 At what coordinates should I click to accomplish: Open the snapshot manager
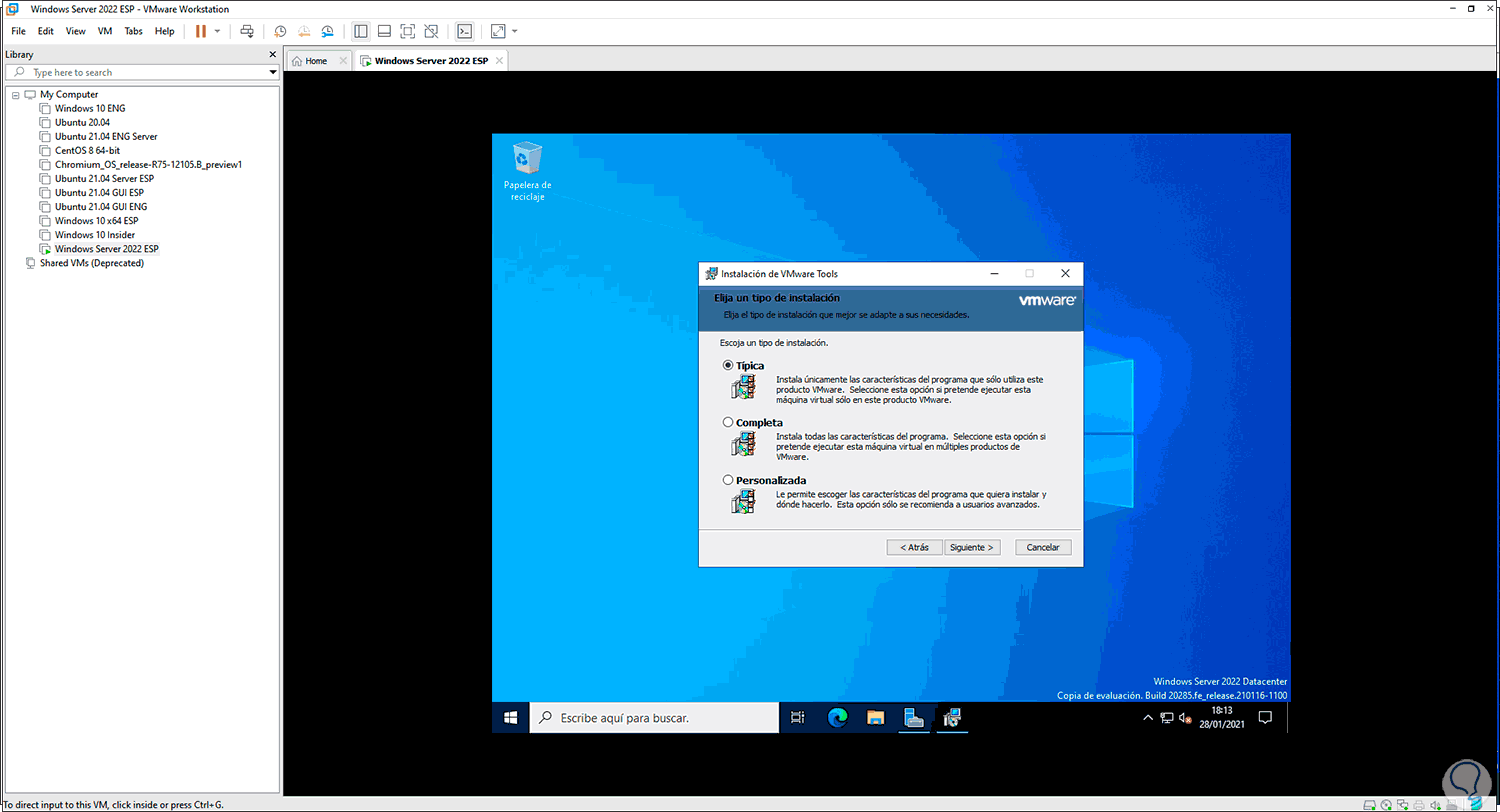(328, 31)
